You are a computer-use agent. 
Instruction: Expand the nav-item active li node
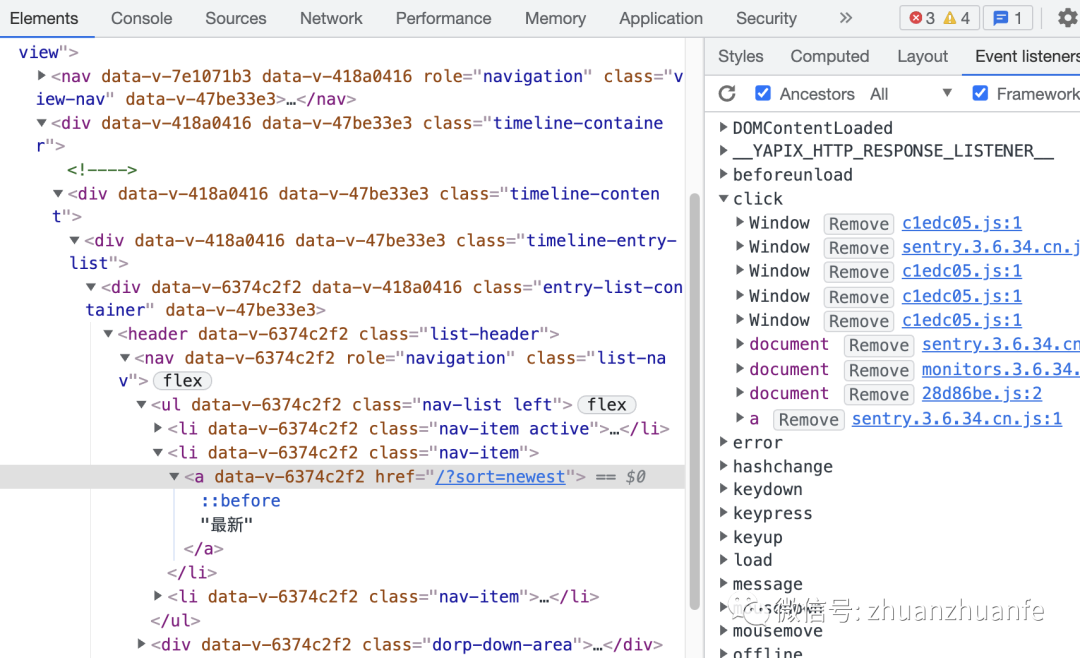158,428
